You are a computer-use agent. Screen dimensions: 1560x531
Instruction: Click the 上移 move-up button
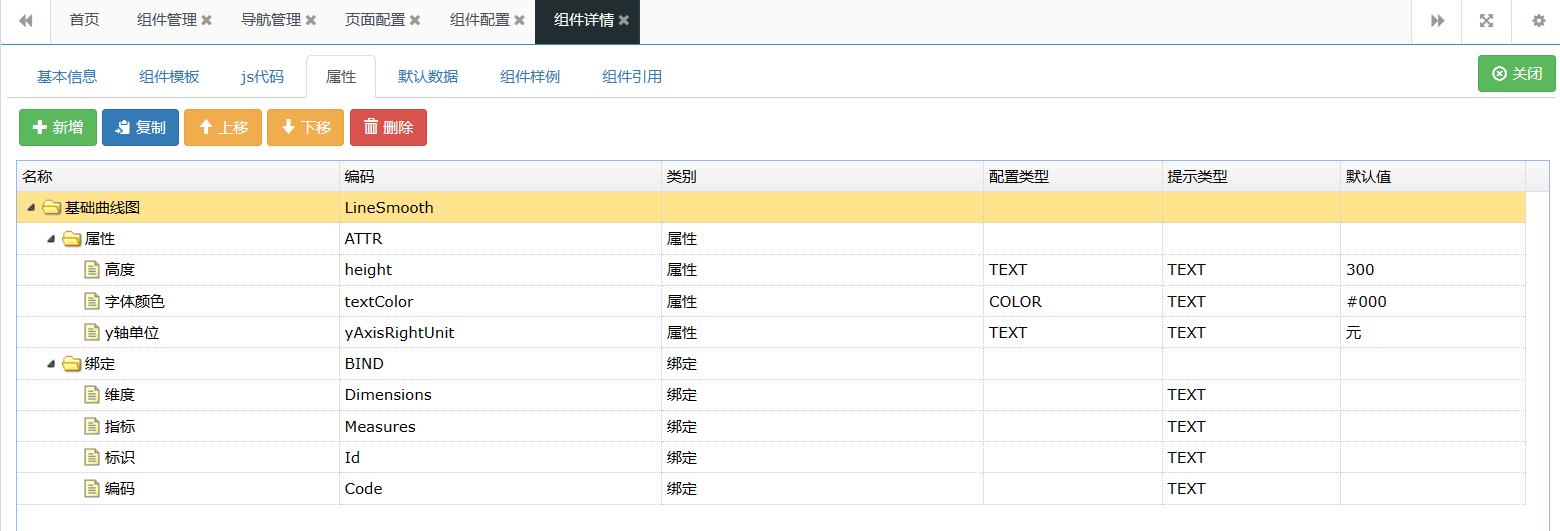click(223, 127)
